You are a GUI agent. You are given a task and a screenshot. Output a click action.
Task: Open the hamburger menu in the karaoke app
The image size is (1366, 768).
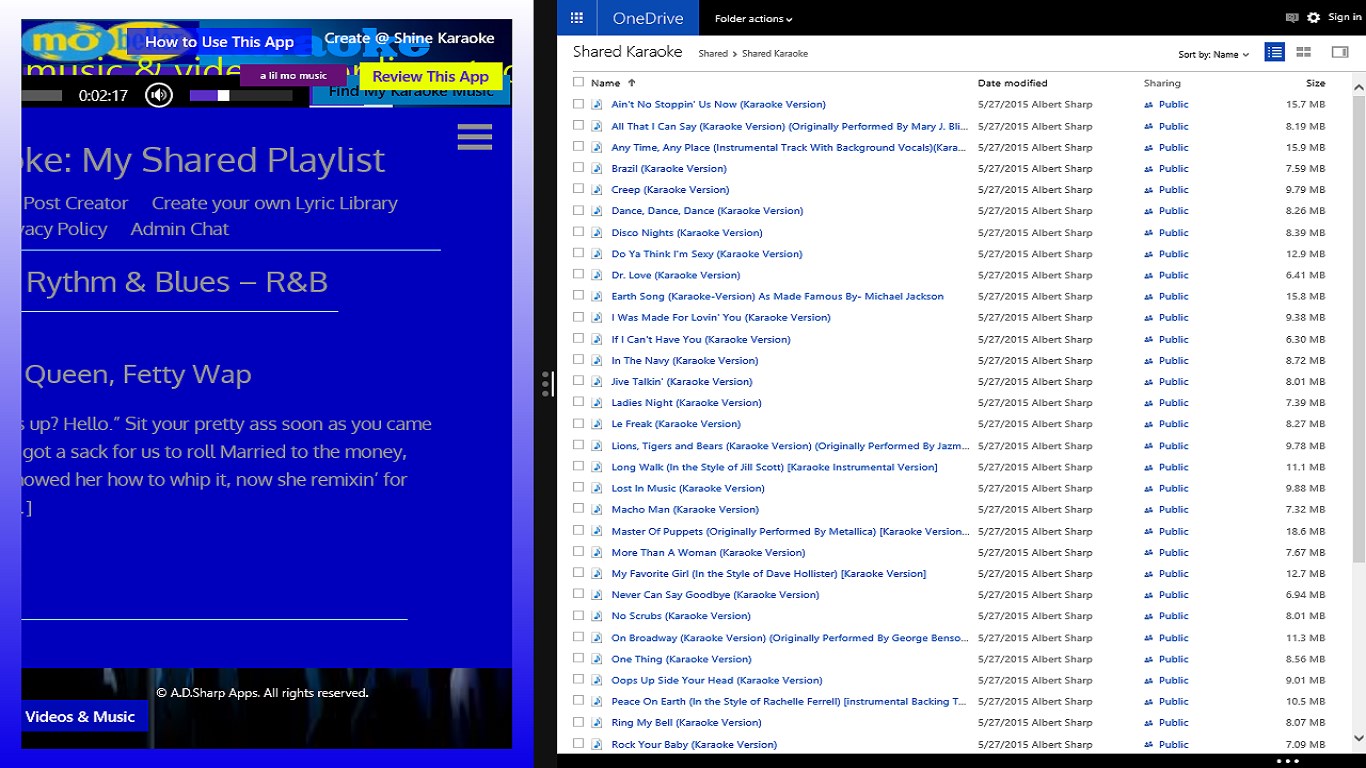[x=474, y=137]
